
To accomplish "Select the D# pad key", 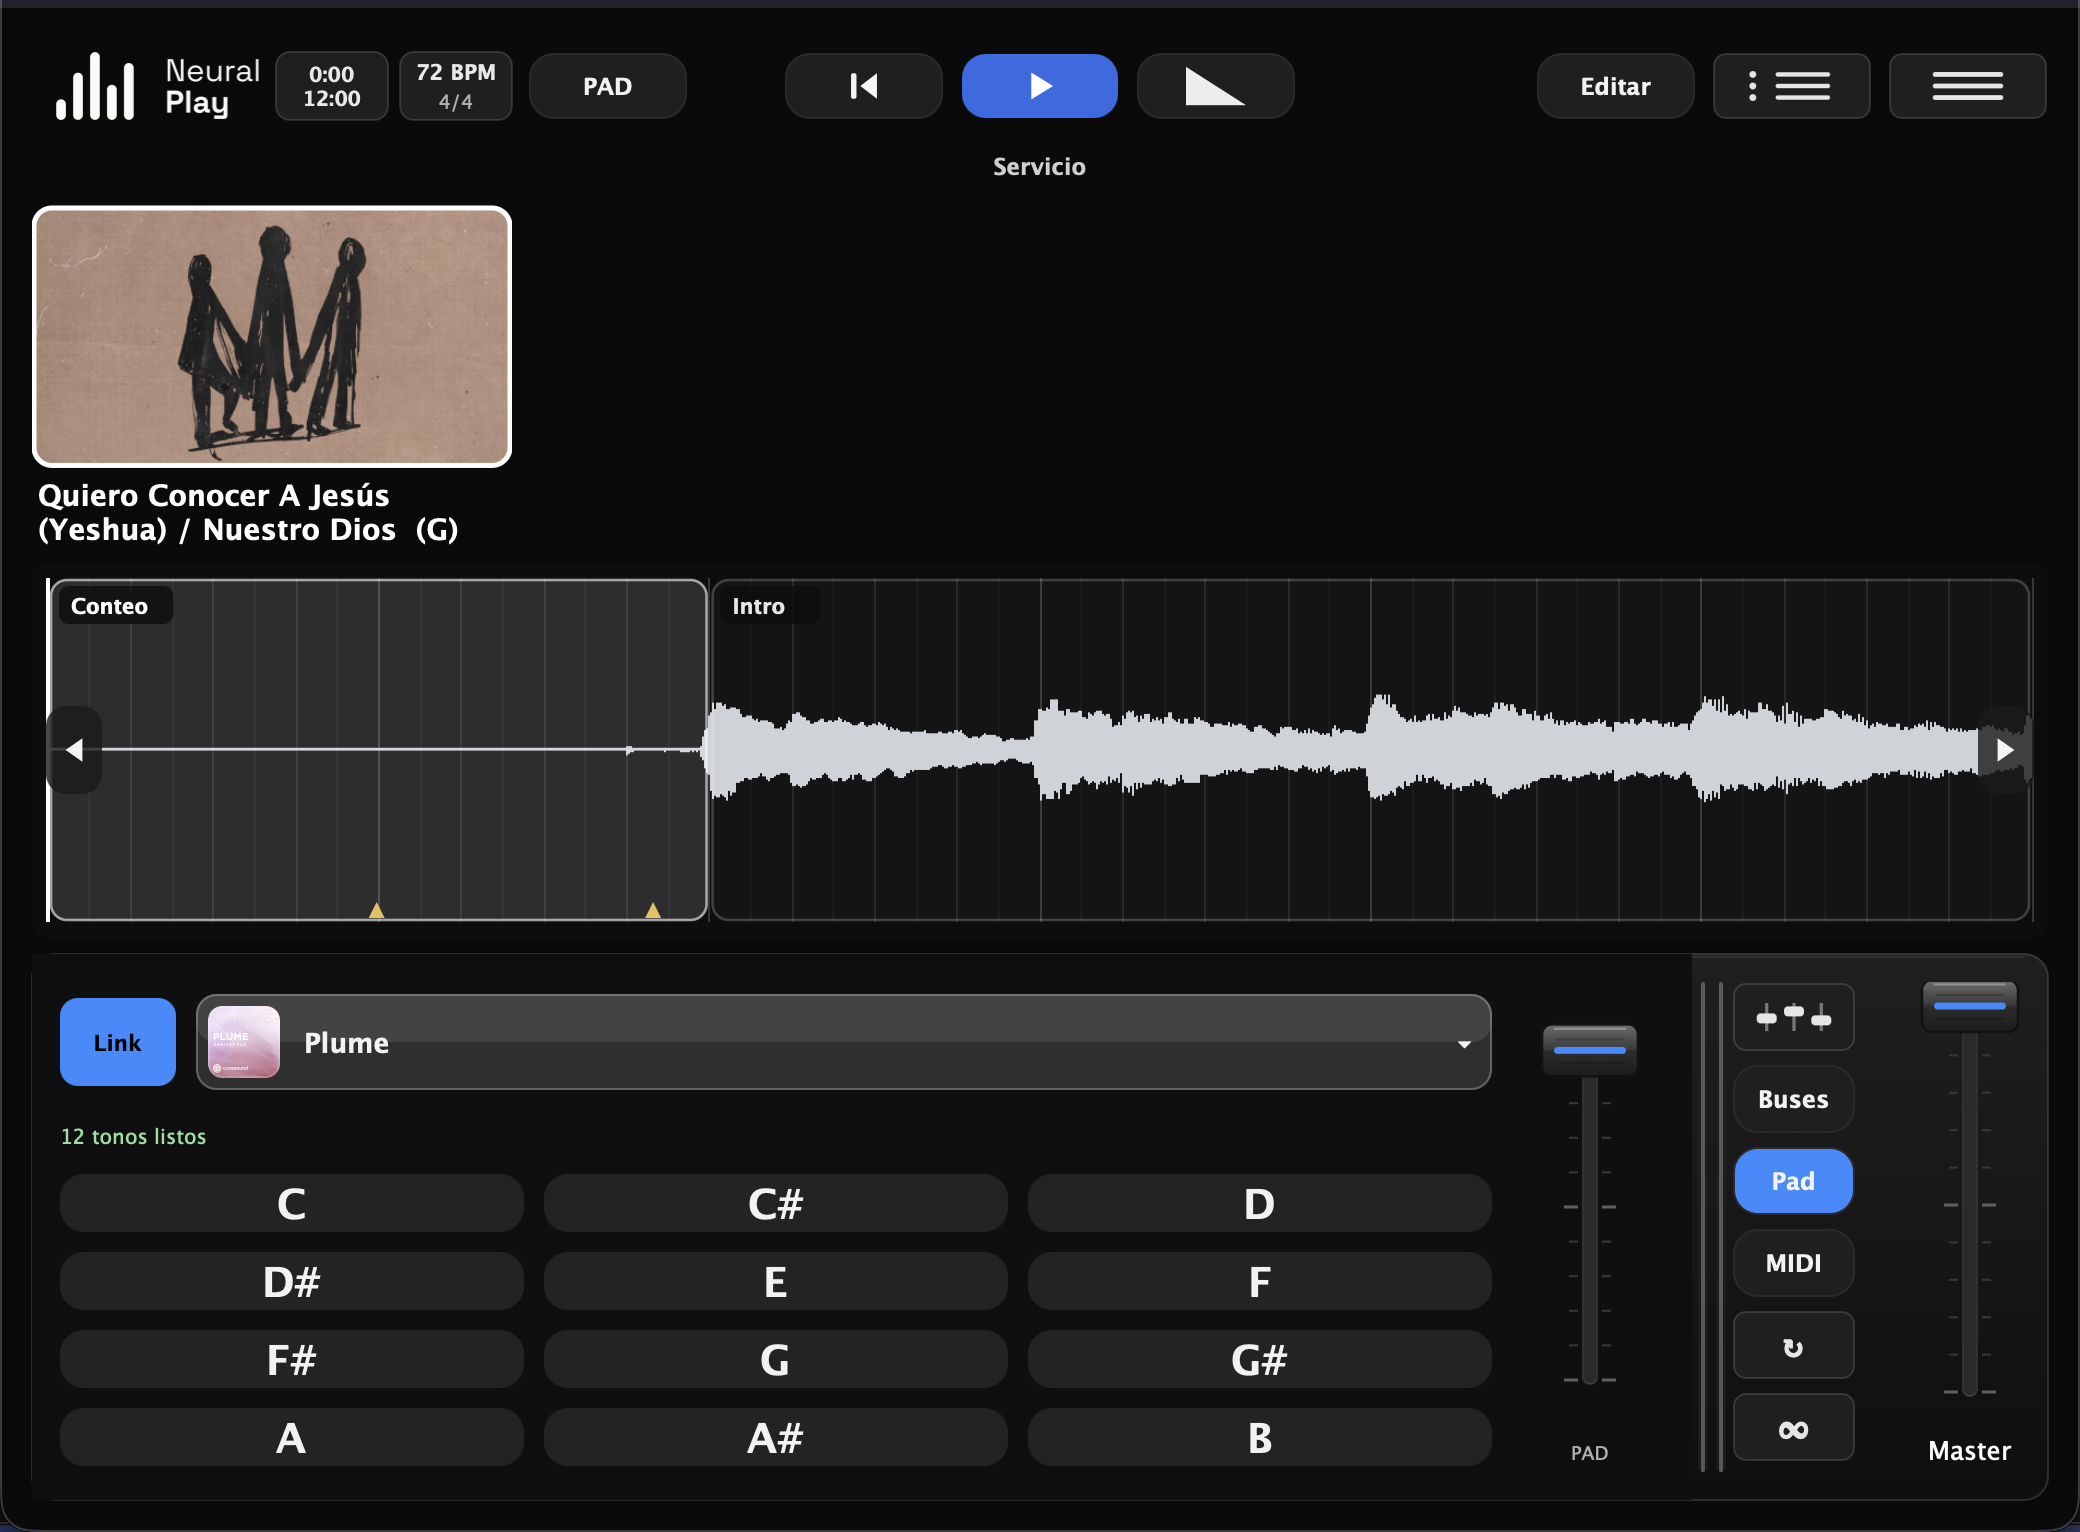I will pyautogui.click(x=292, y=1281).
